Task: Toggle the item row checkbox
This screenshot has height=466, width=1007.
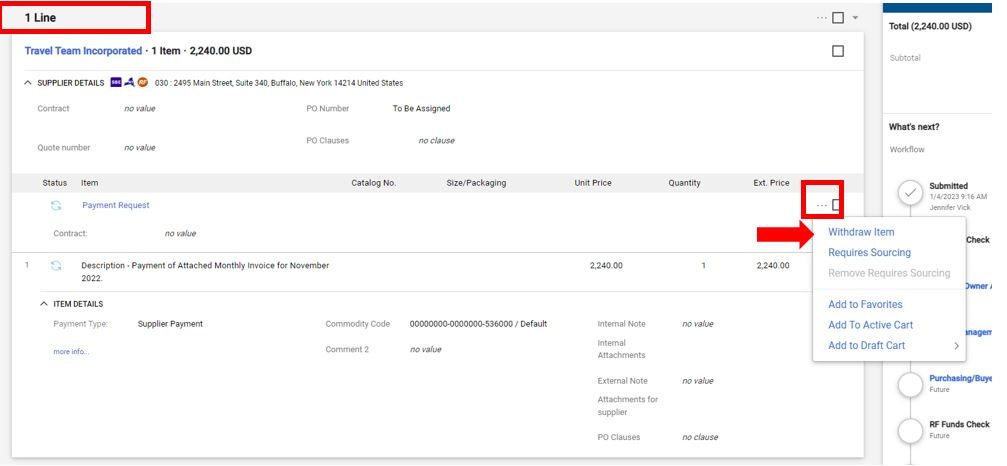Action: coord(837,205)
